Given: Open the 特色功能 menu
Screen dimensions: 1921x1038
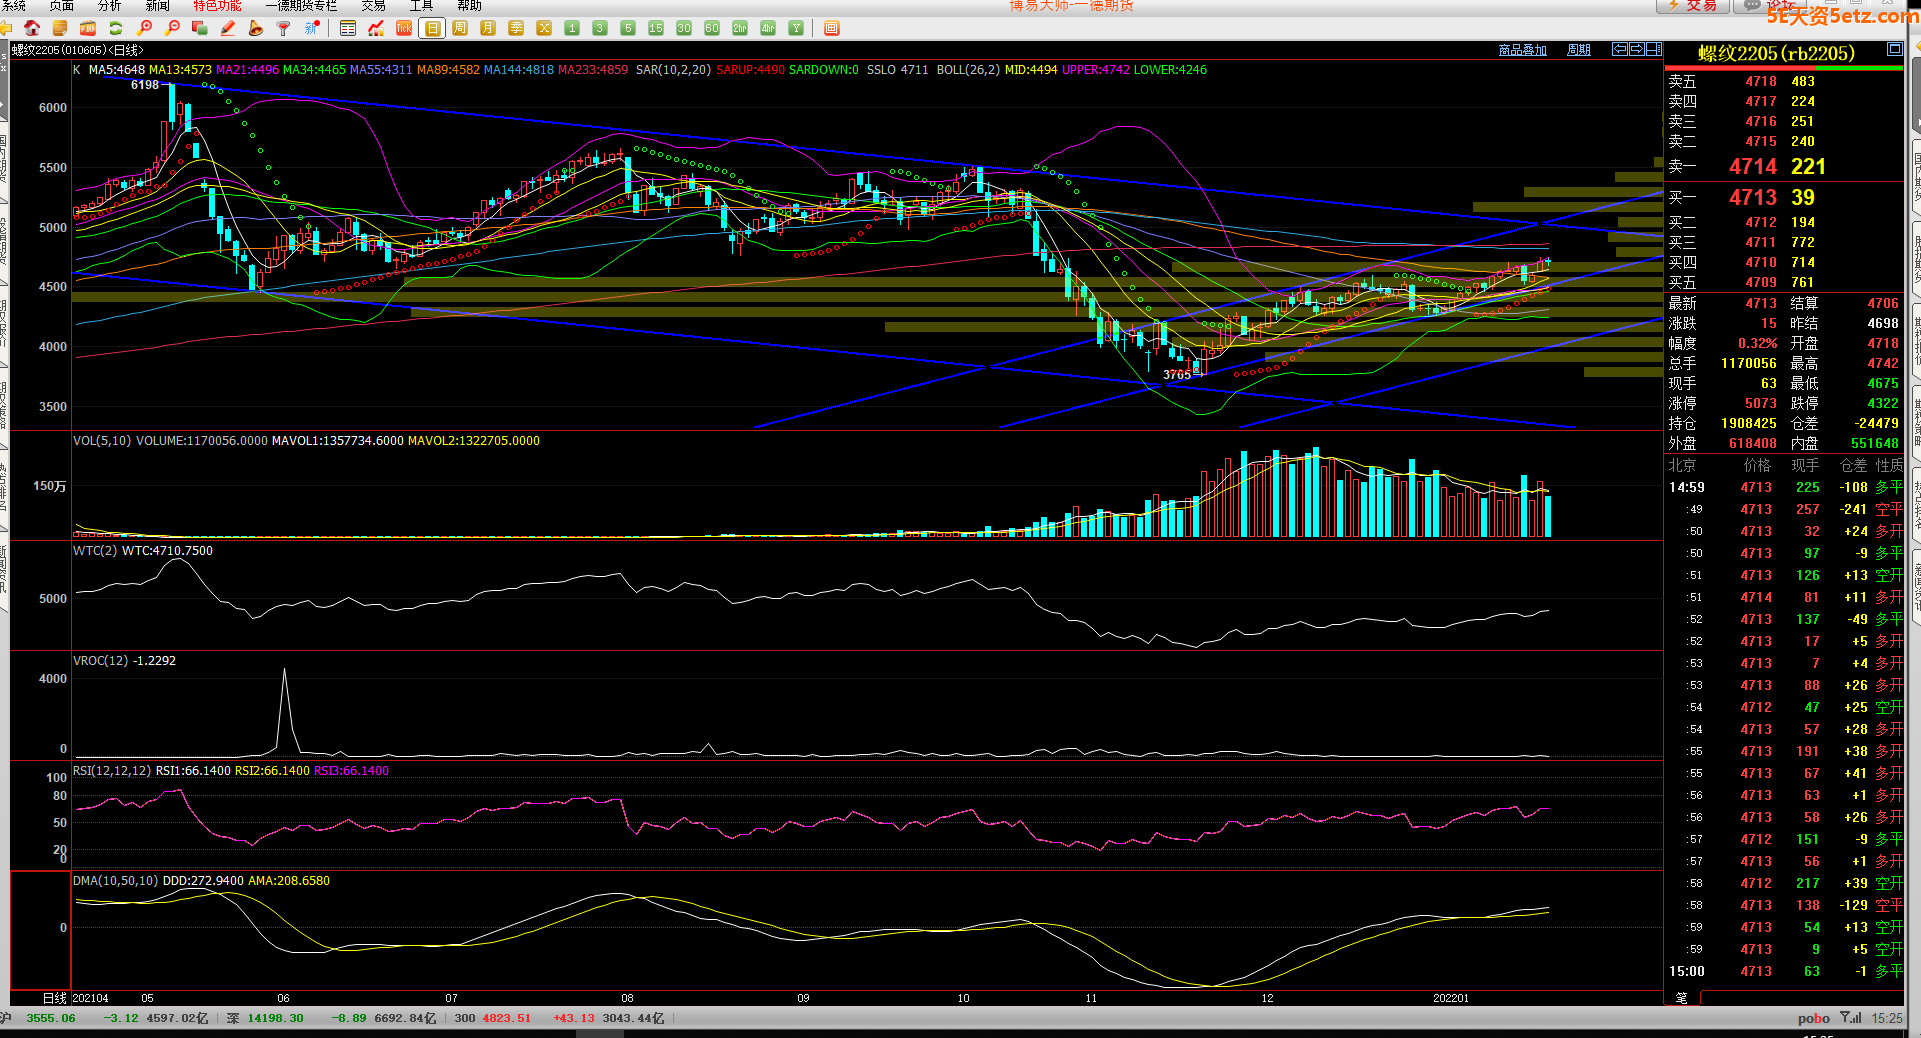Looking at the screenshot, I should coord(217,6).
